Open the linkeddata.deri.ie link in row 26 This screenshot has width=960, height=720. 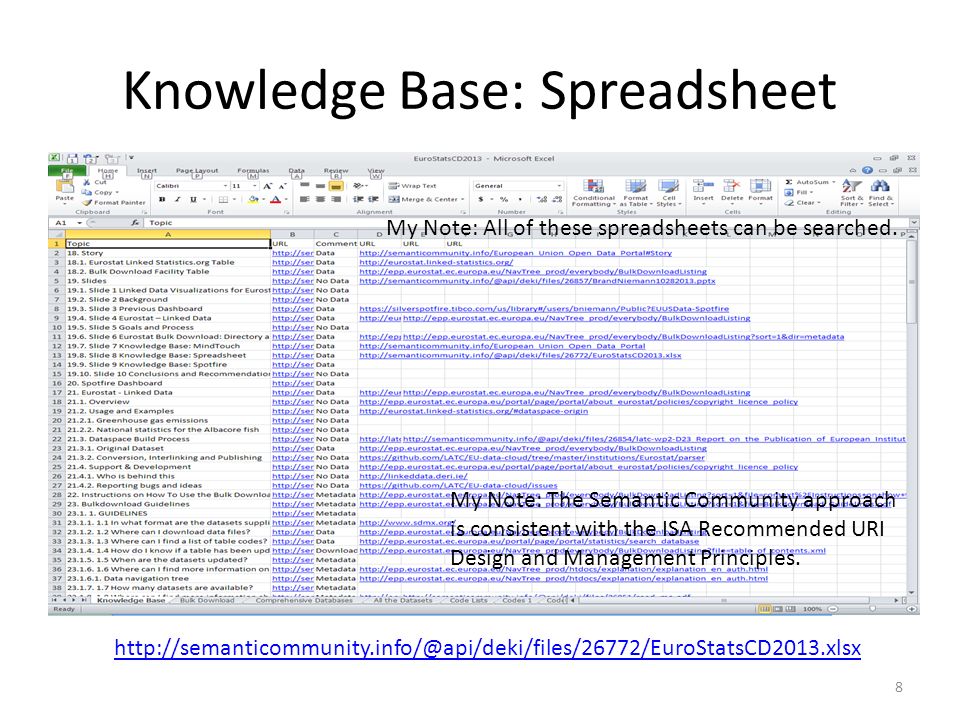(413, 476)
